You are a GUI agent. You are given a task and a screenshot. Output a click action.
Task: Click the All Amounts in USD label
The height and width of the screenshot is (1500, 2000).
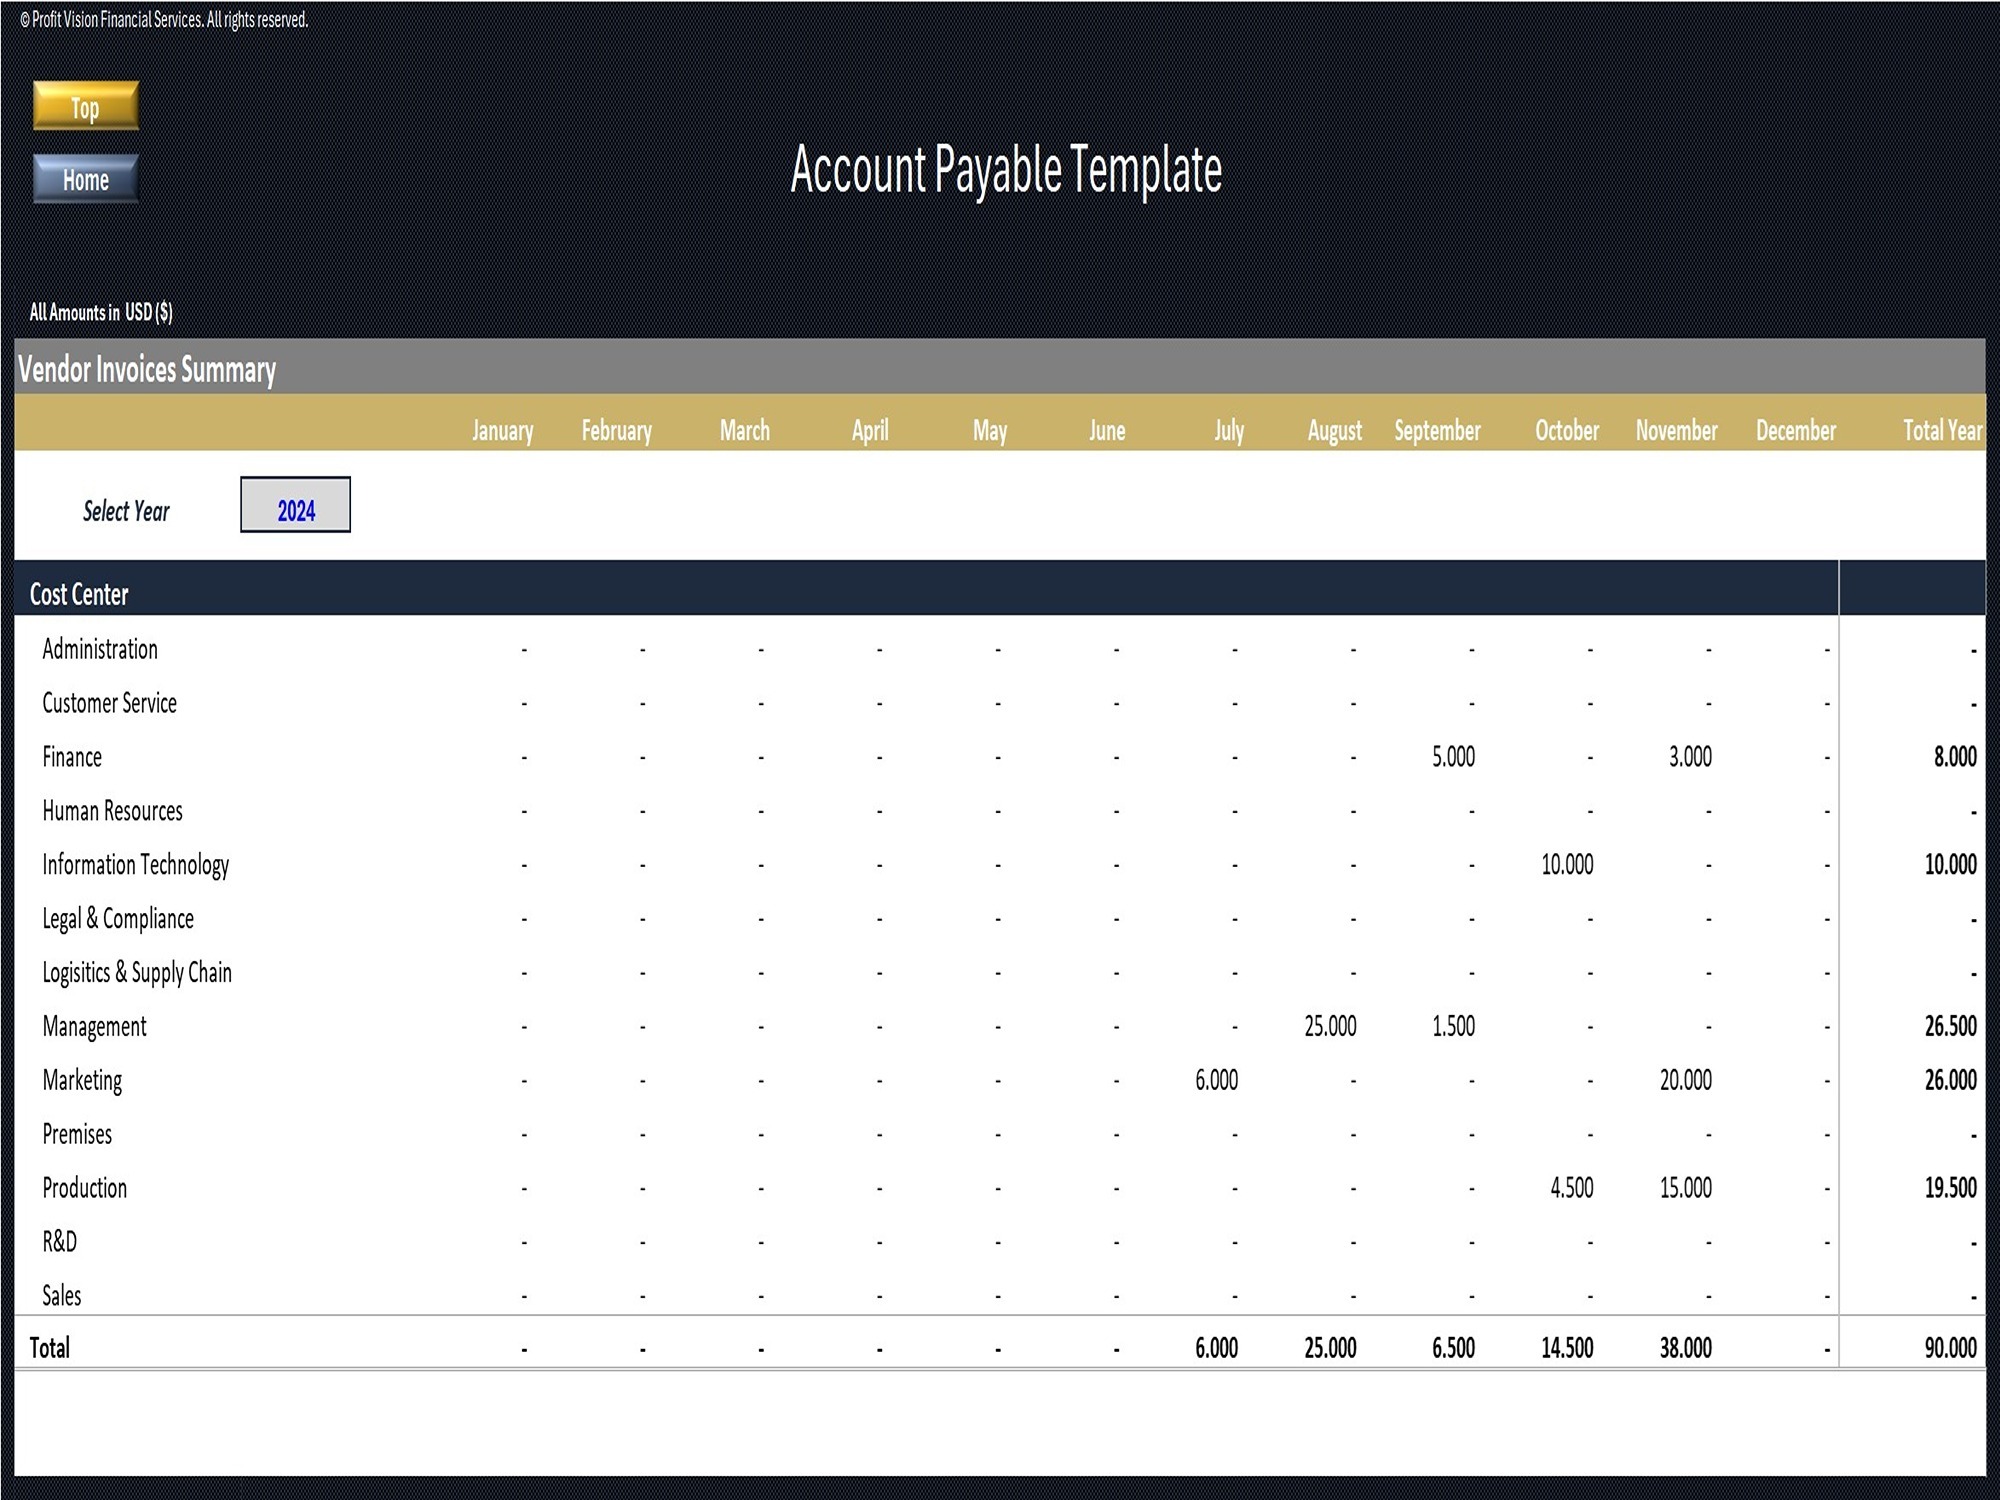pos(100,312)
